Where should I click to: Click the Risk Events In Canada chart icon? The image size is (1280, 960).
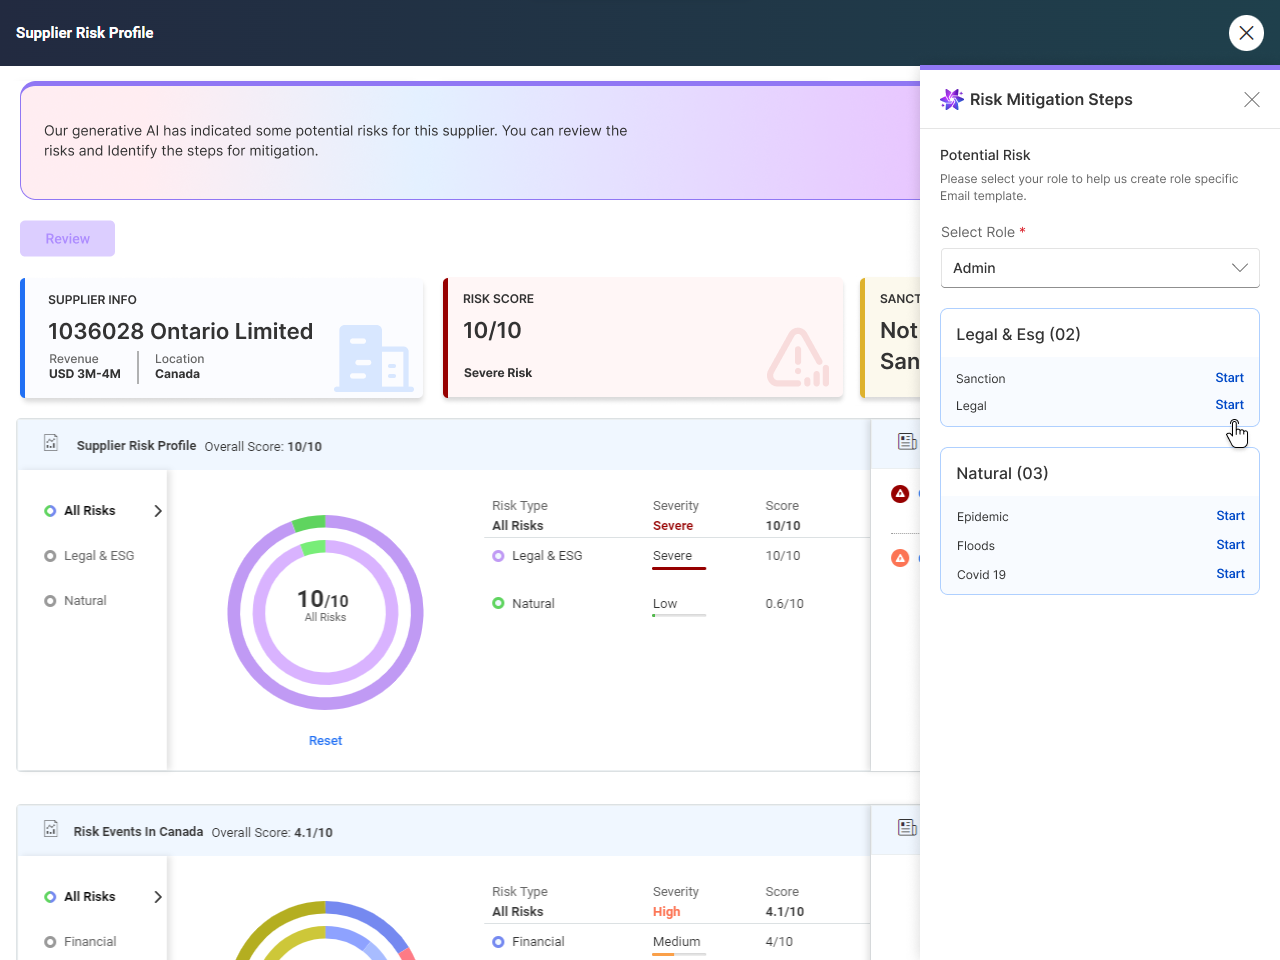[x=51, y=828]
